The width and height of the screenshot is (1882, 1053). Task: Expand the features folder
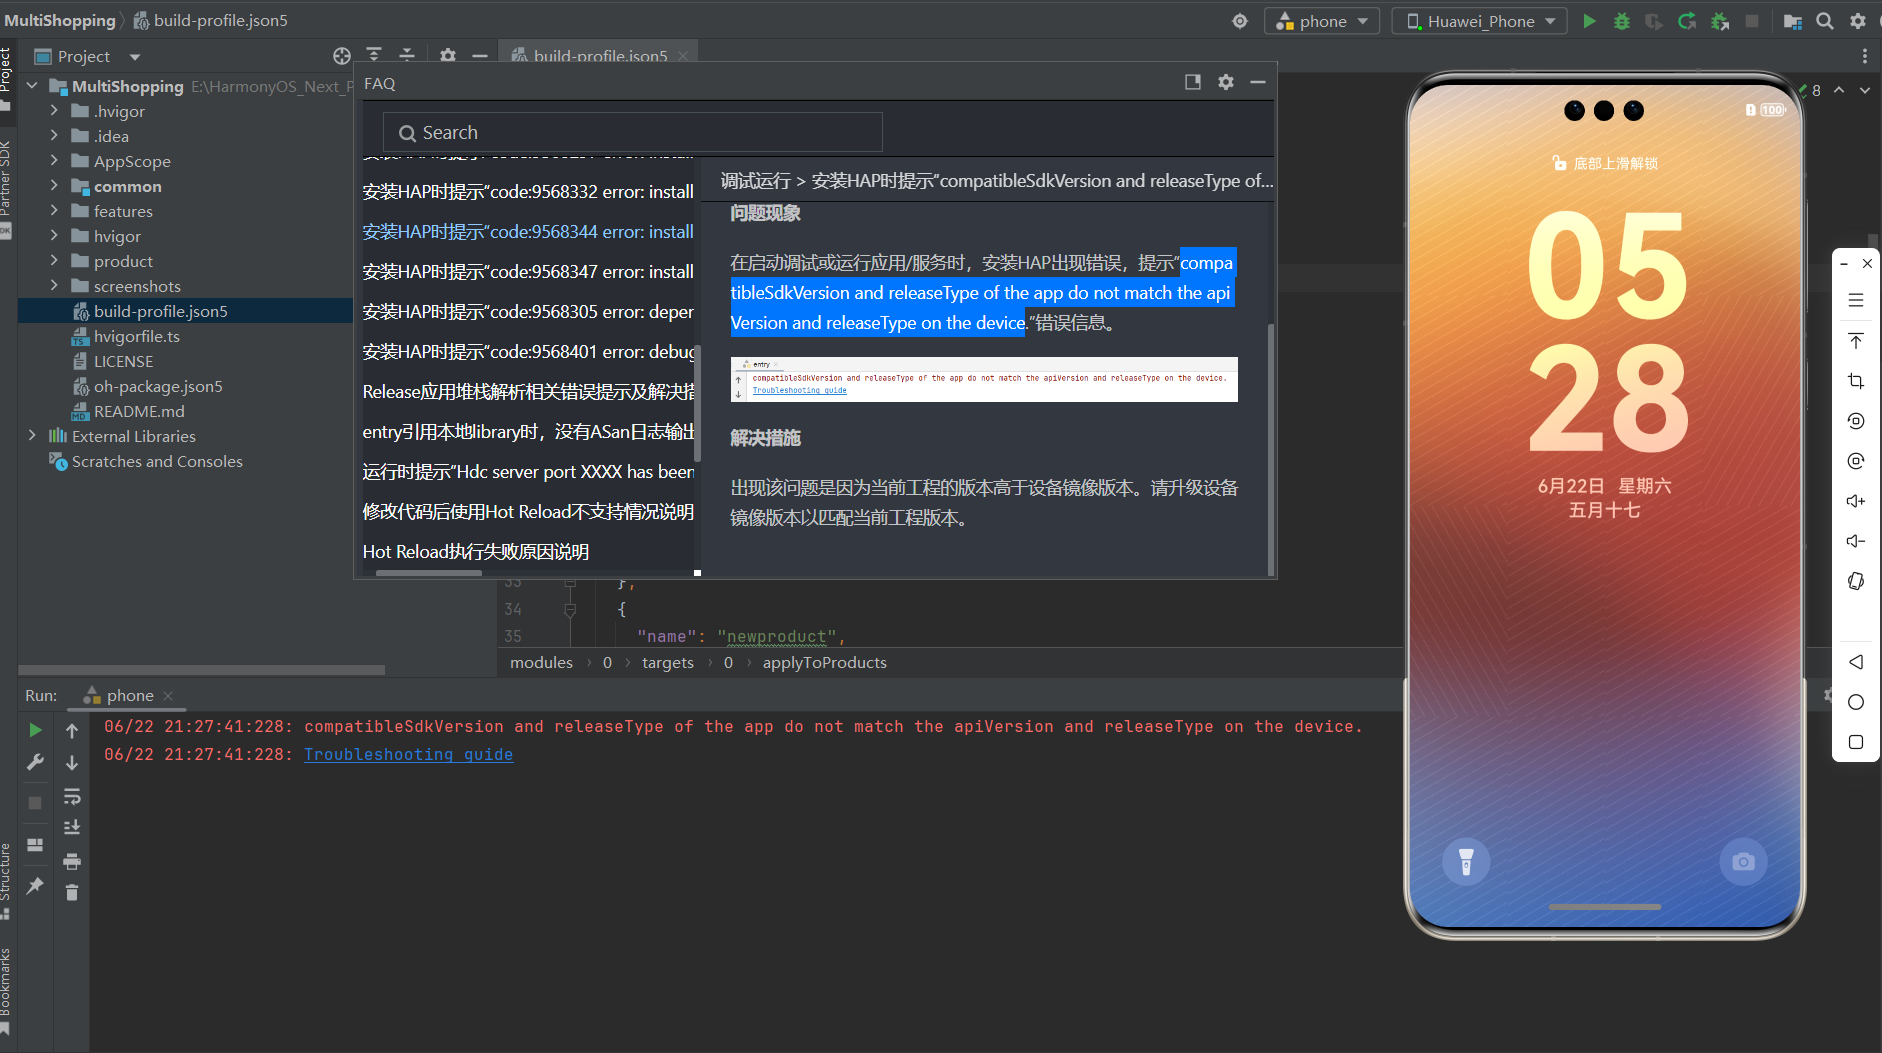[54, 211]
